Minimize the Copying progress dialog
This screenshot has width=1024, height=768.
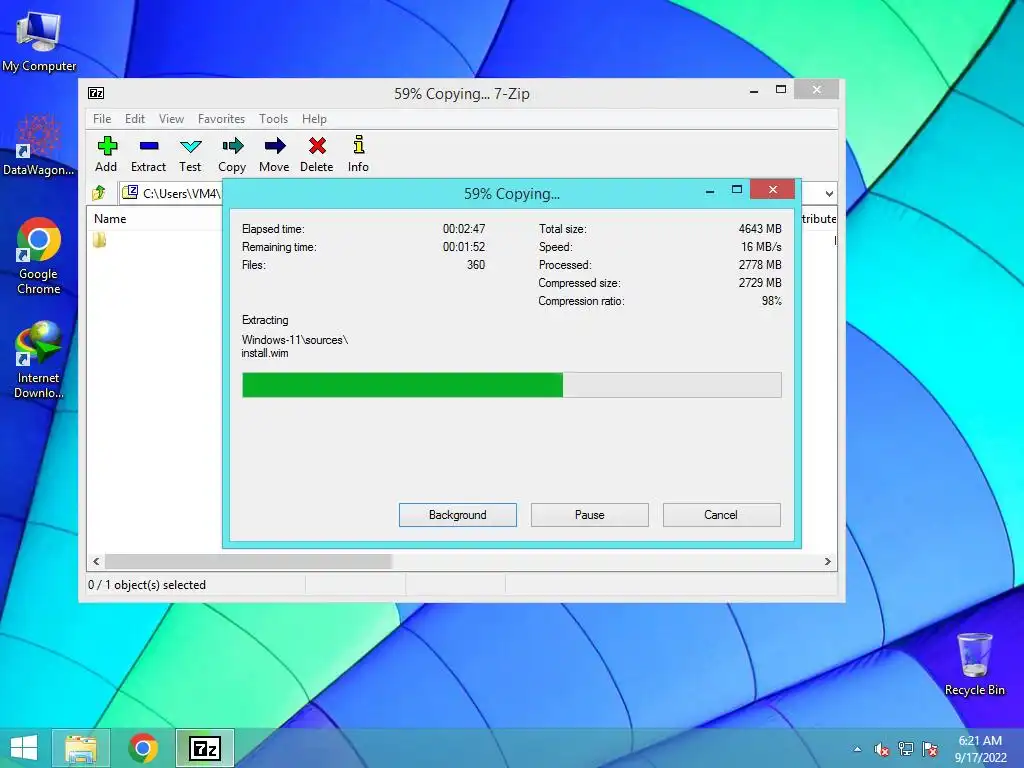pyautogui.click(x=710, y=191)
